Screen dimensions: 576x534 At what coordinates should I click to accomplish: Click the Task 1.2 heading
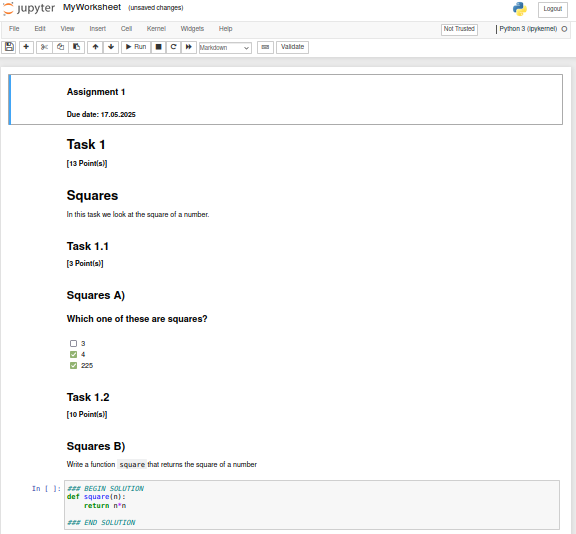pyautogui.click(x=88, y=397)
